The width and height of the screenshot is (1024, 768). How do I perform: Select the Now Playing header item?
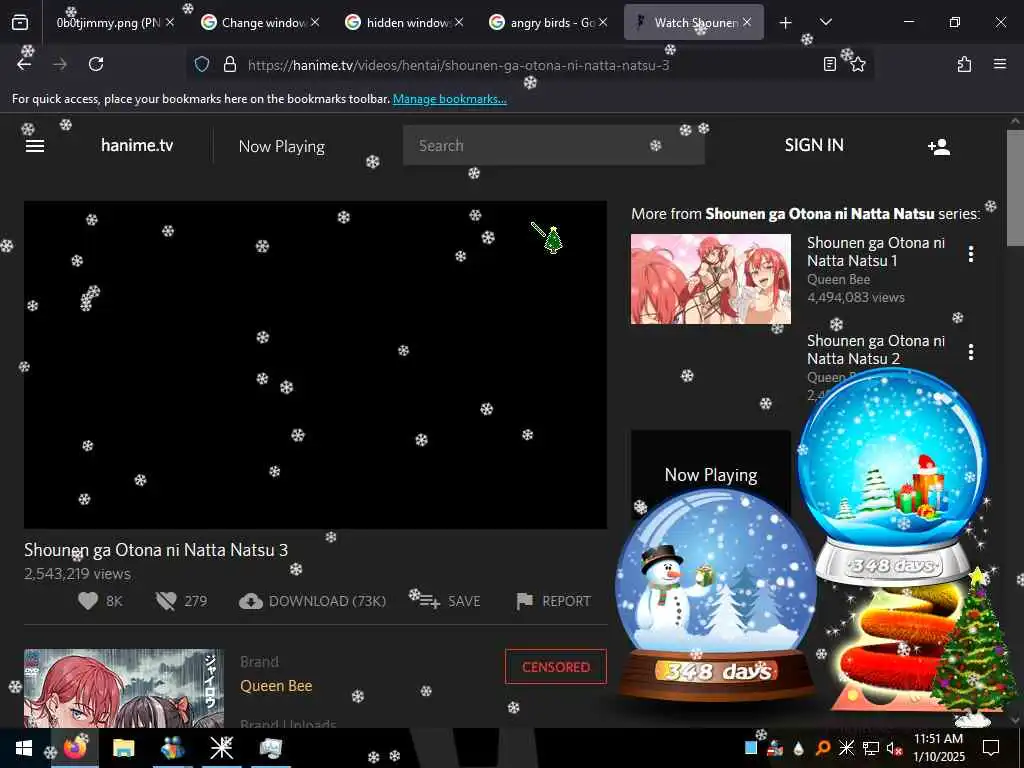(x=281, y=146)
